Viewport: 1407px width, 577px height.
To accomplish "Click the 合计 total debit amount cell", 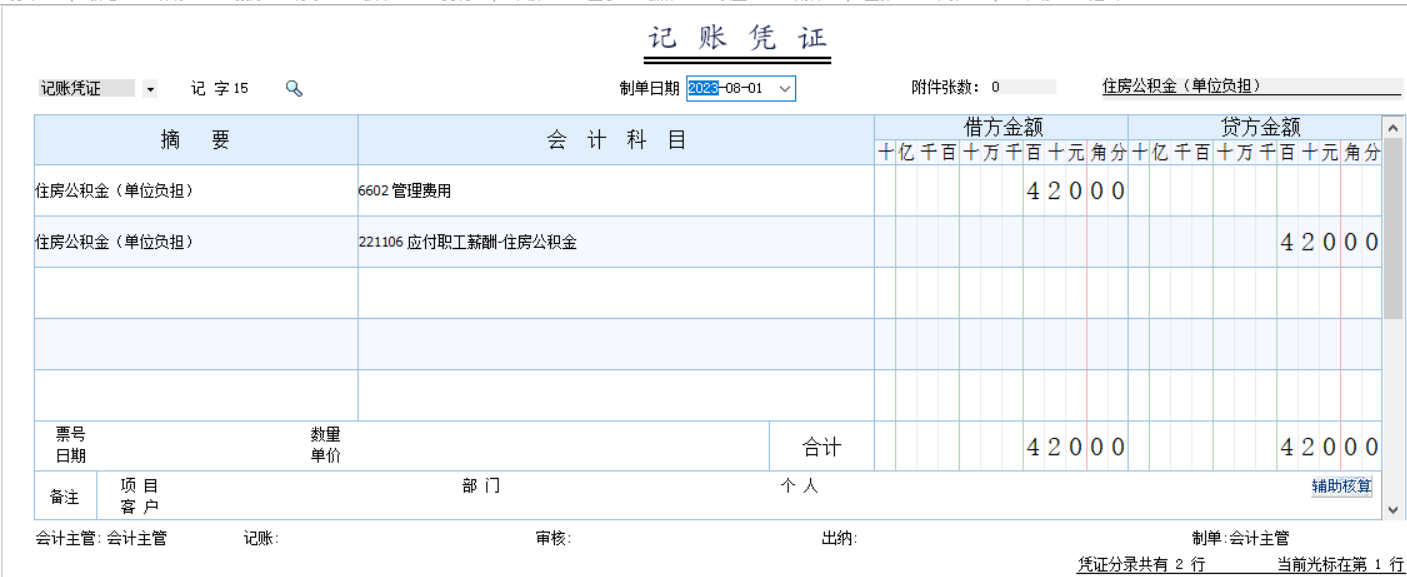I will (1001, 447).
